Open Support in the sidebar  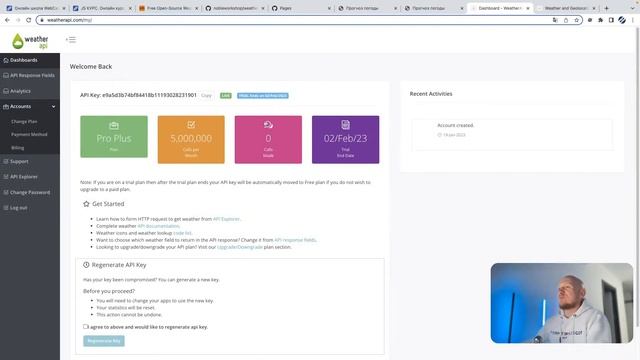(30, 162)
